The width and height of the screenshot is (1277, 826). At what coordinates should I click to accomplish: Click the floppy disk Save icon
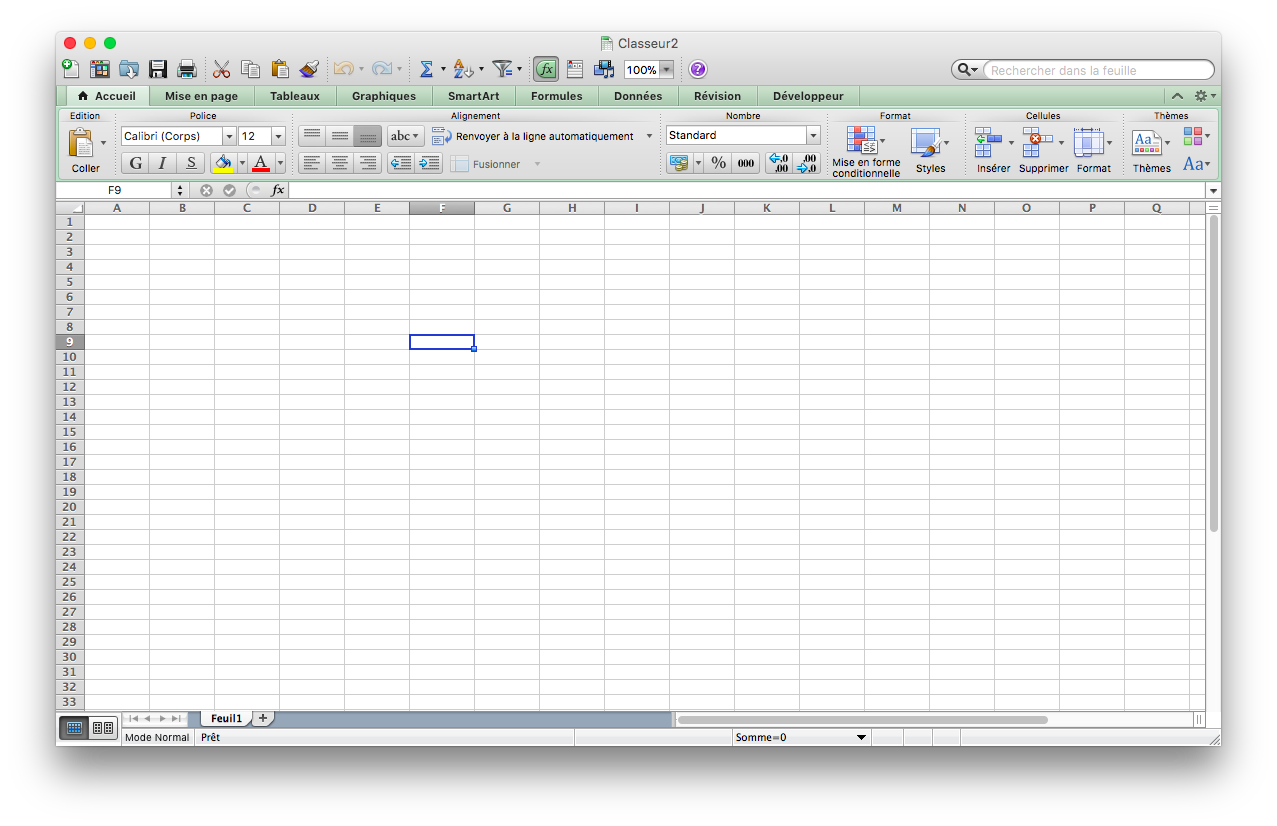pyautogui.click(x=158, y=69)
